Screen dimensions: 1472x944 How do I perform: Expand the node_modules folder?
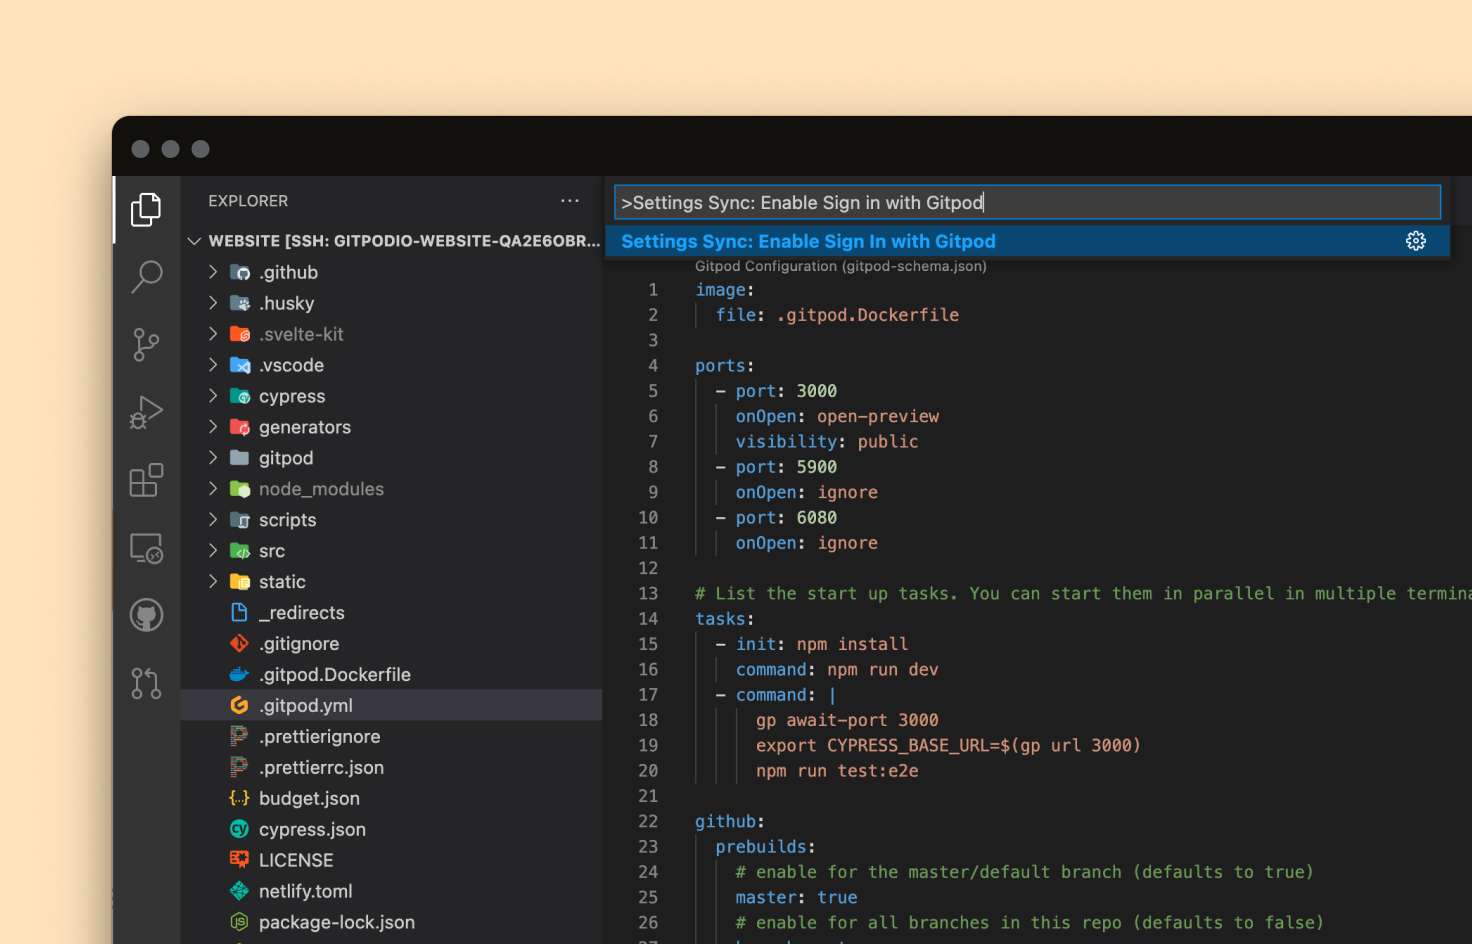pos(320,489)
